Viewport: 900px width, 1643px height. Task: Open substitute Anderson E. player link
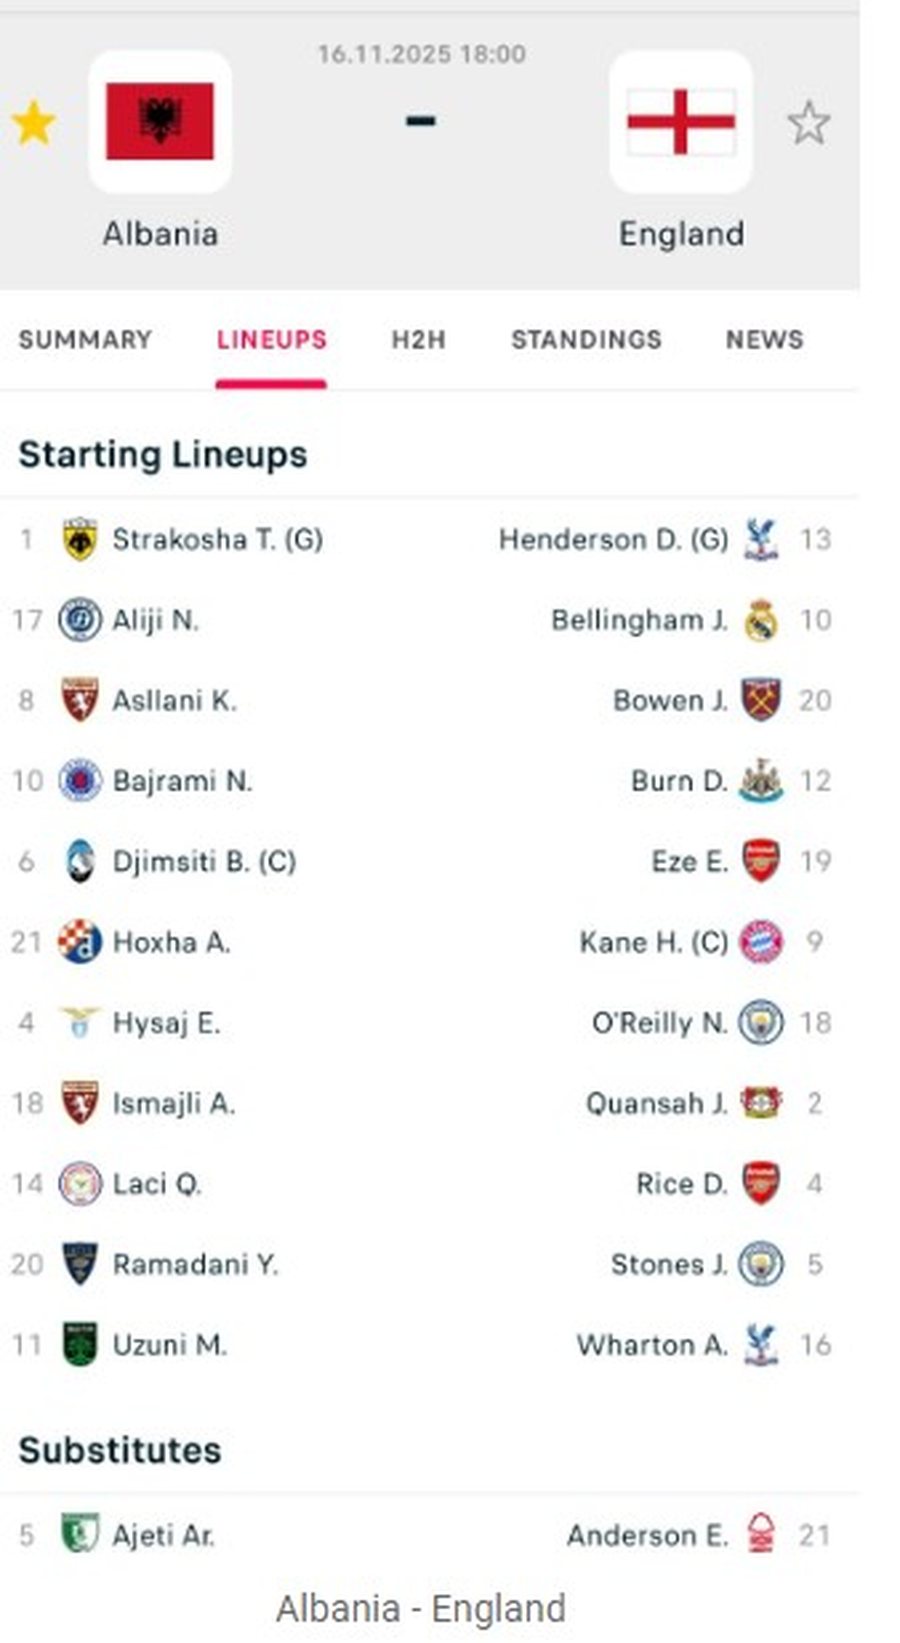647,1535
